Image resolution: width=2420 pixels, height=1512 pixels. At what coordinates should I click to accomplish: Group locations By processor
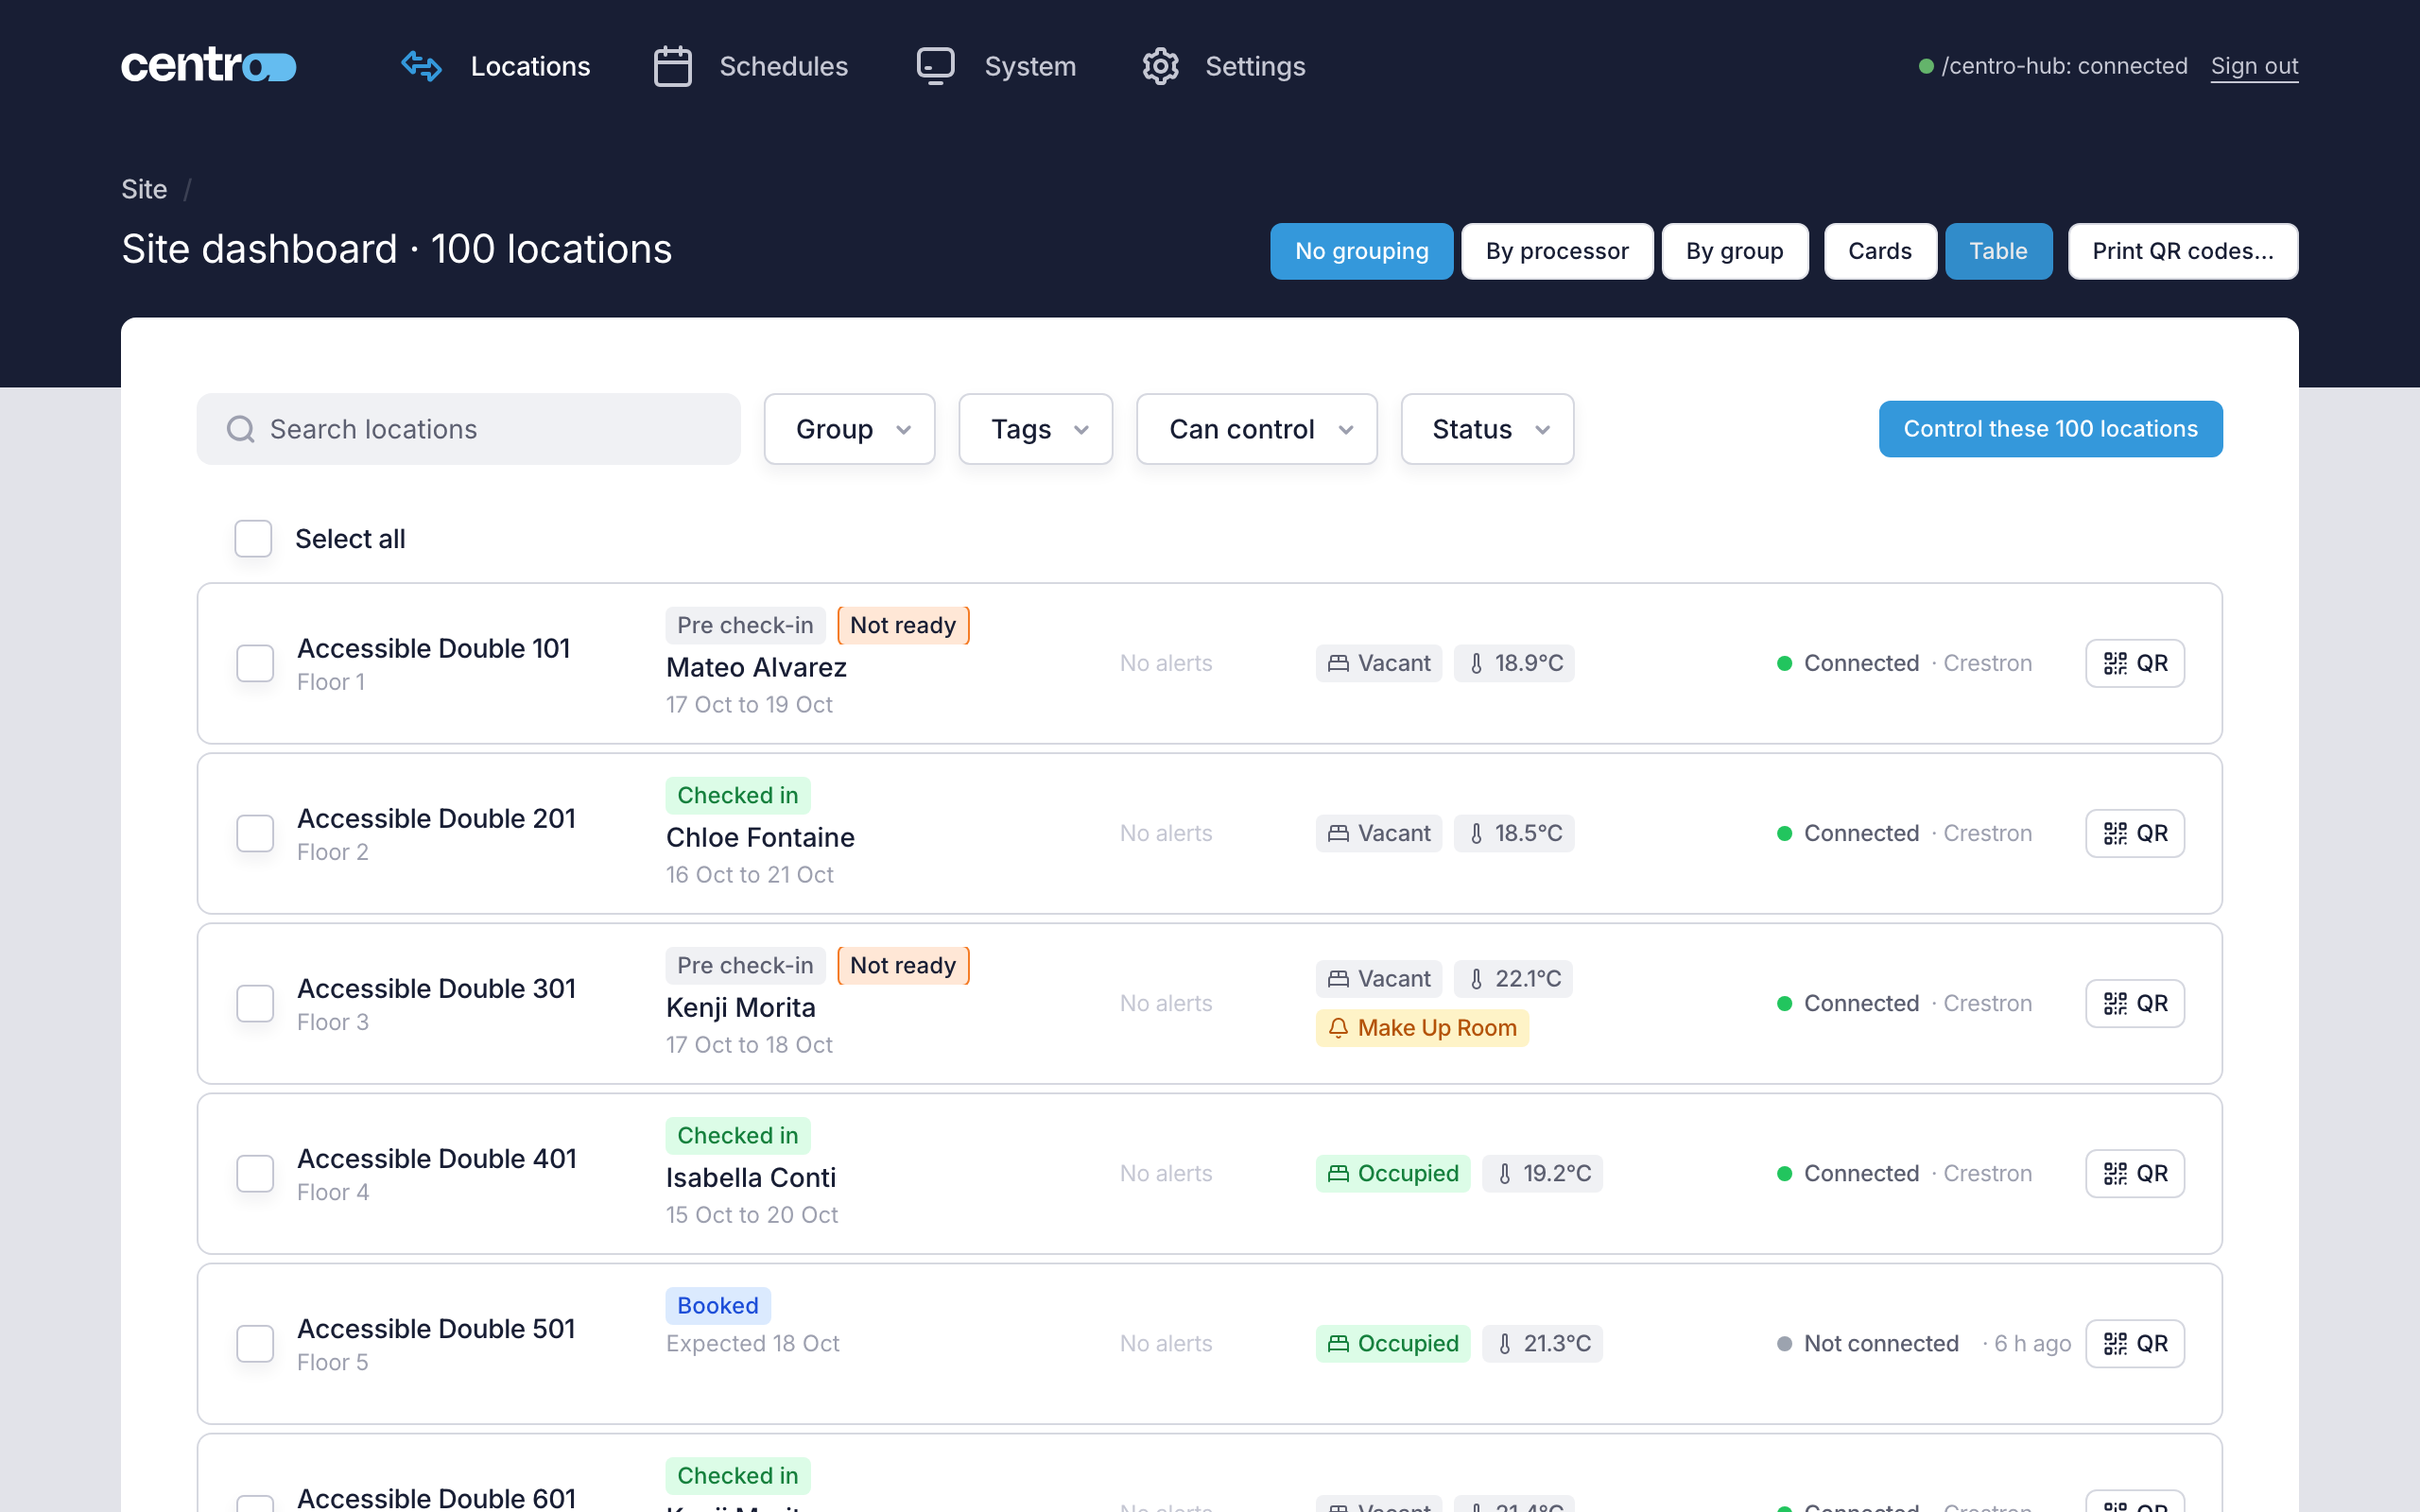[1556, 251]
